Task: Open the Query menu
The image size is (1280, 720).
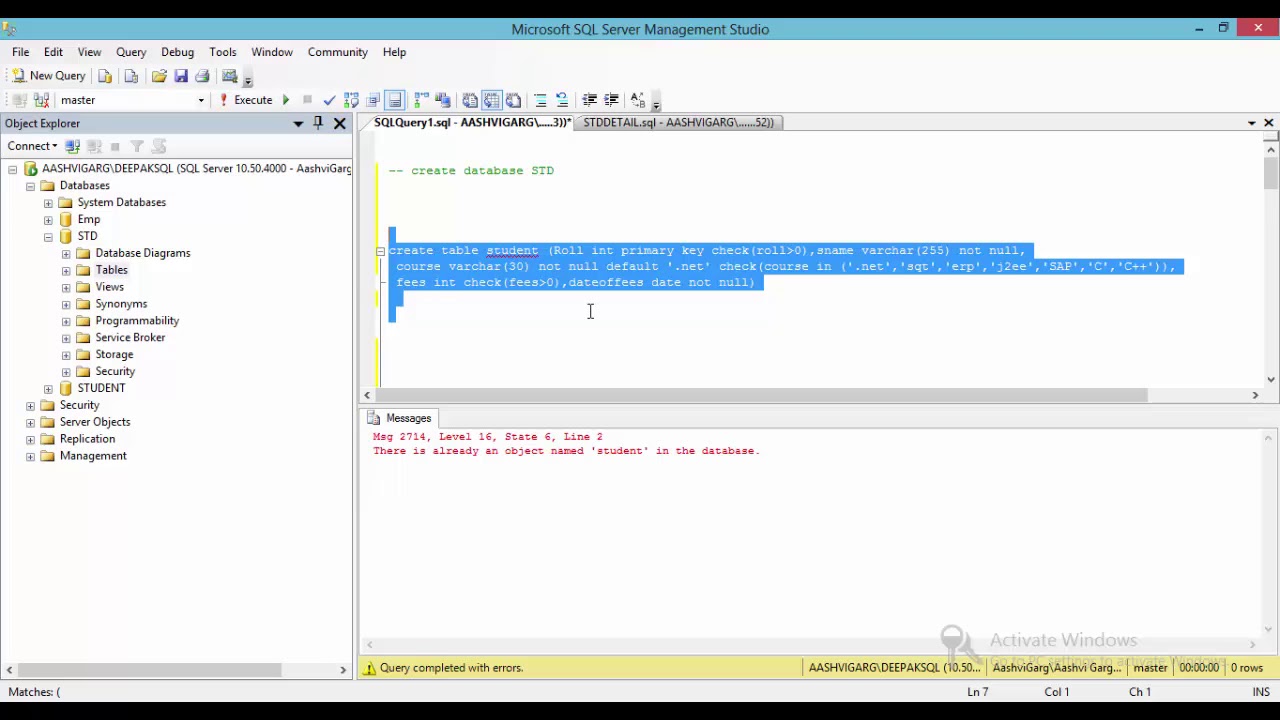Action: pyautogui.click(x=131, y=52)
